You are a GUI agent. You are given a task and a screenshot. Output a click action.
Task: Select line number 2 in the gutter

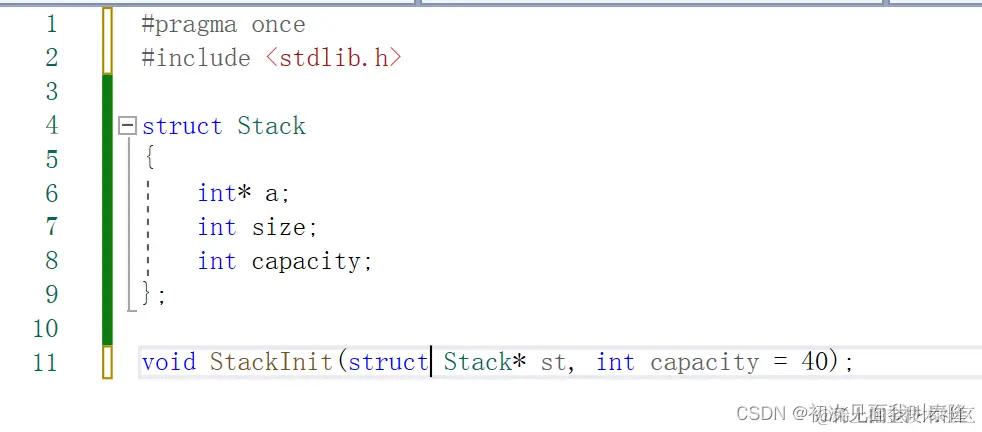(x=51, y=58)
